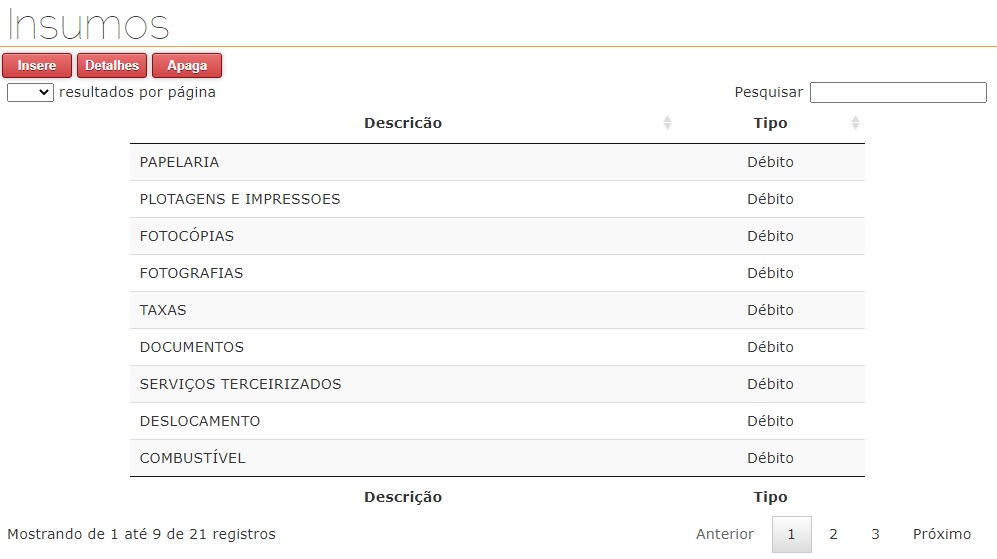Select current page 1 button
This screenshot has width=997, height=559.
[x=791, y=534]
